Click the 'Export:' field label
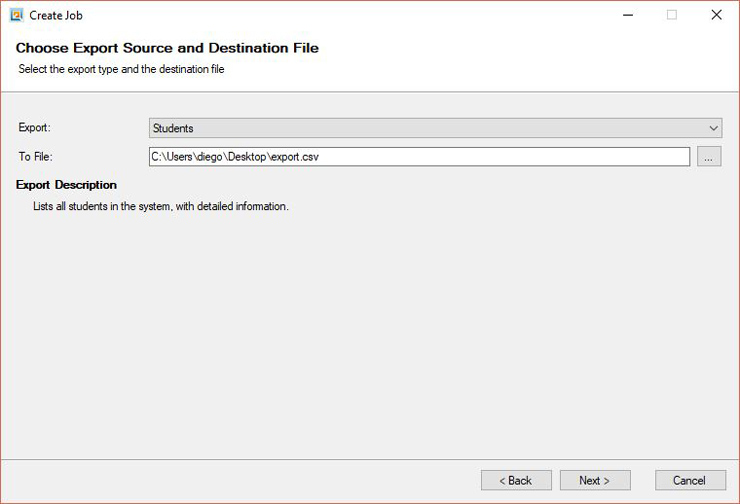Image resolution: width=740 pixels, height=504 pixels. pyautogui.click(x=34, y=127)
